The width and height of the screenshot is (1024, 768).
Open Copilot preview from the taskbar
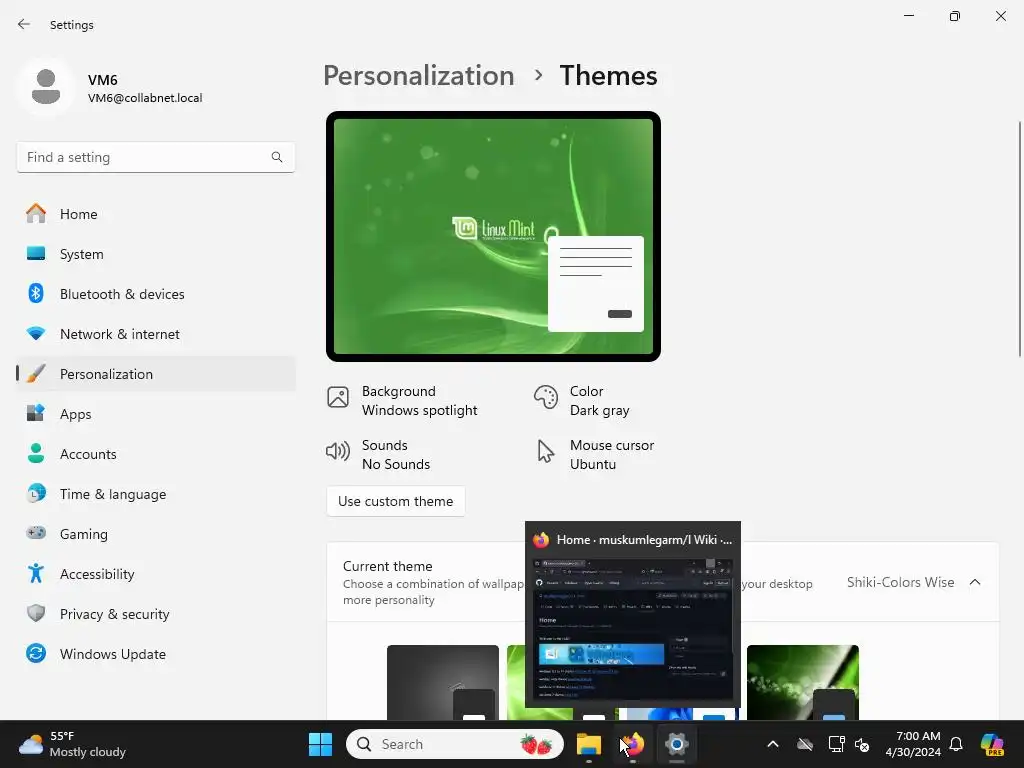coord(993,744)
